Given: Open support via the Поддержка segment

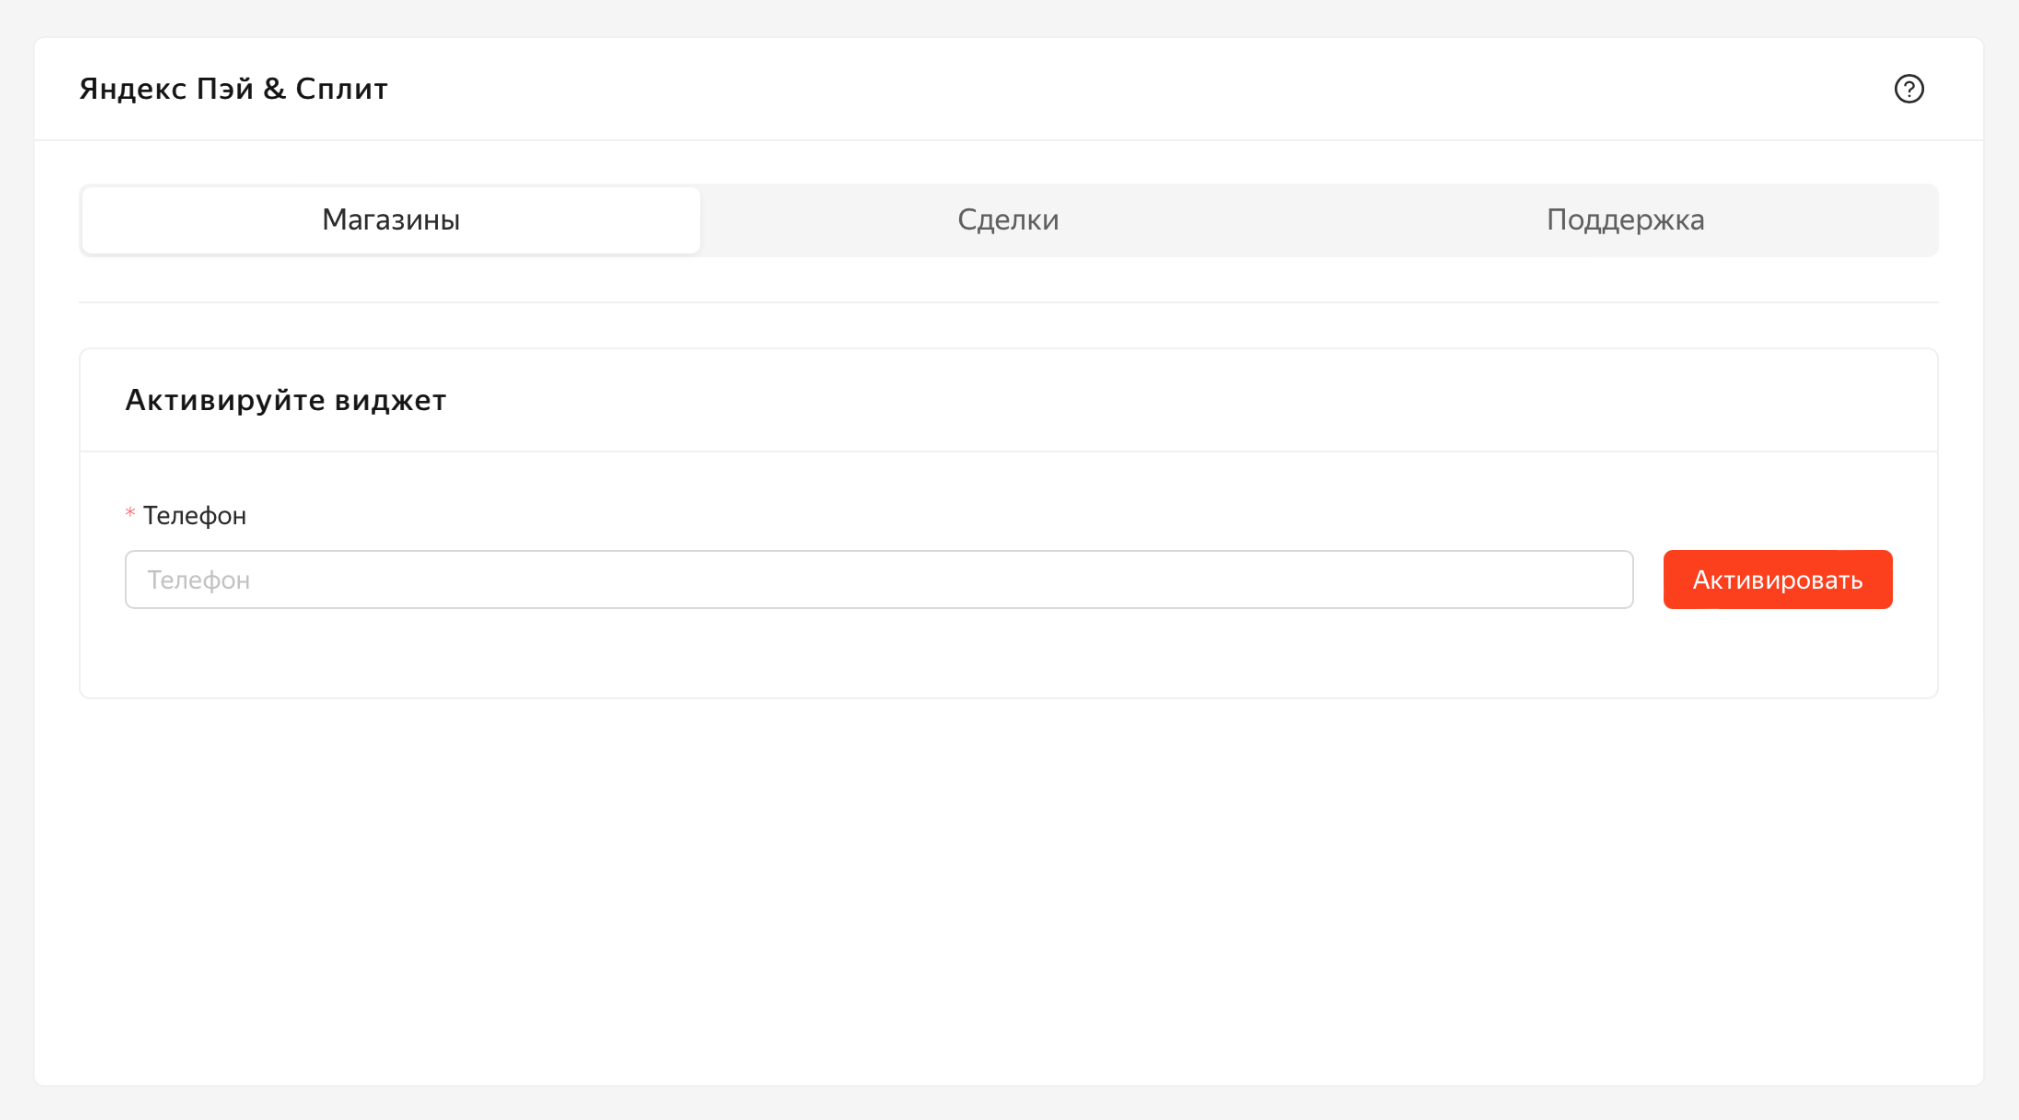Looking at the screenshot, I should pos(1625,220).
